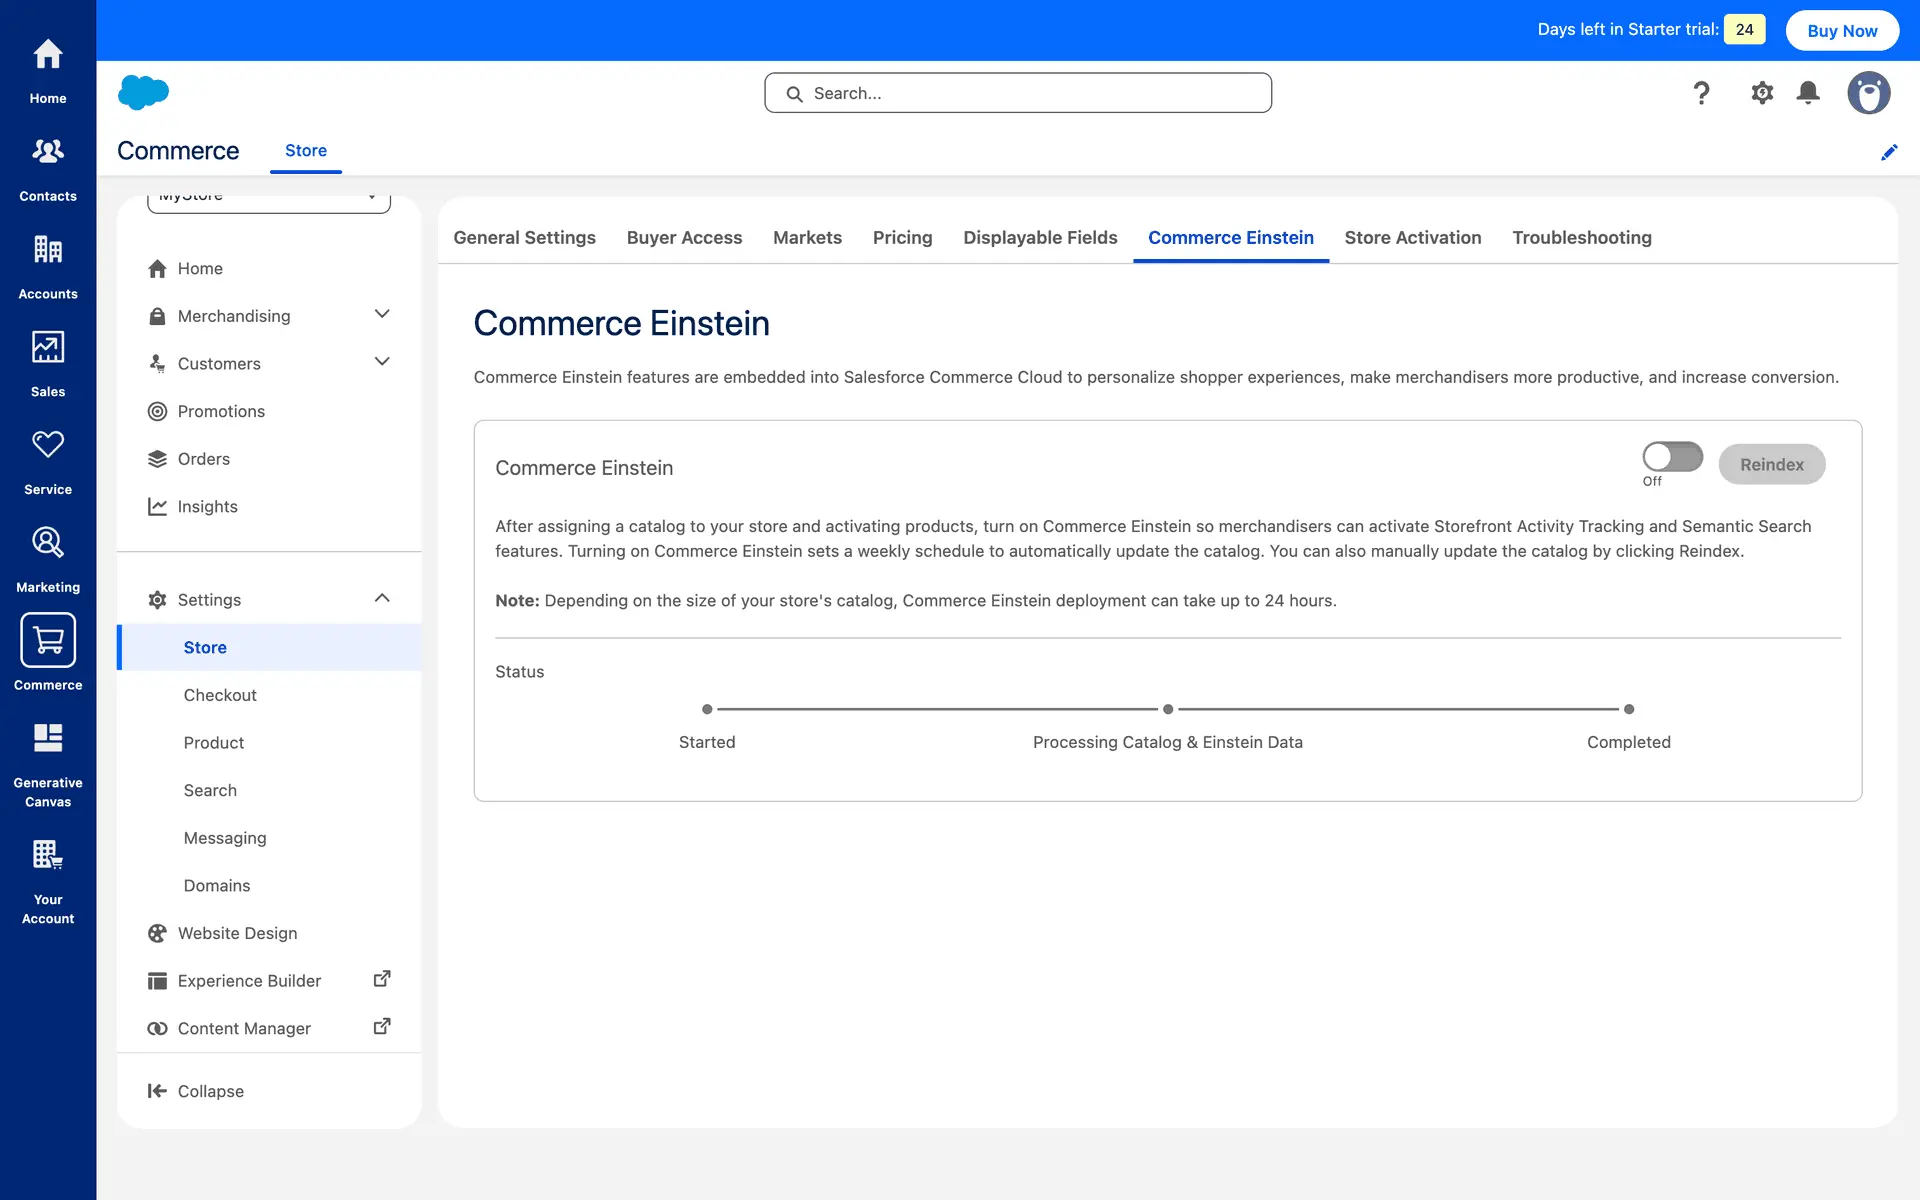Switch to the Store Activation tab
This screenshot has height=1200, width=1920.
(x=1412, y=238)
